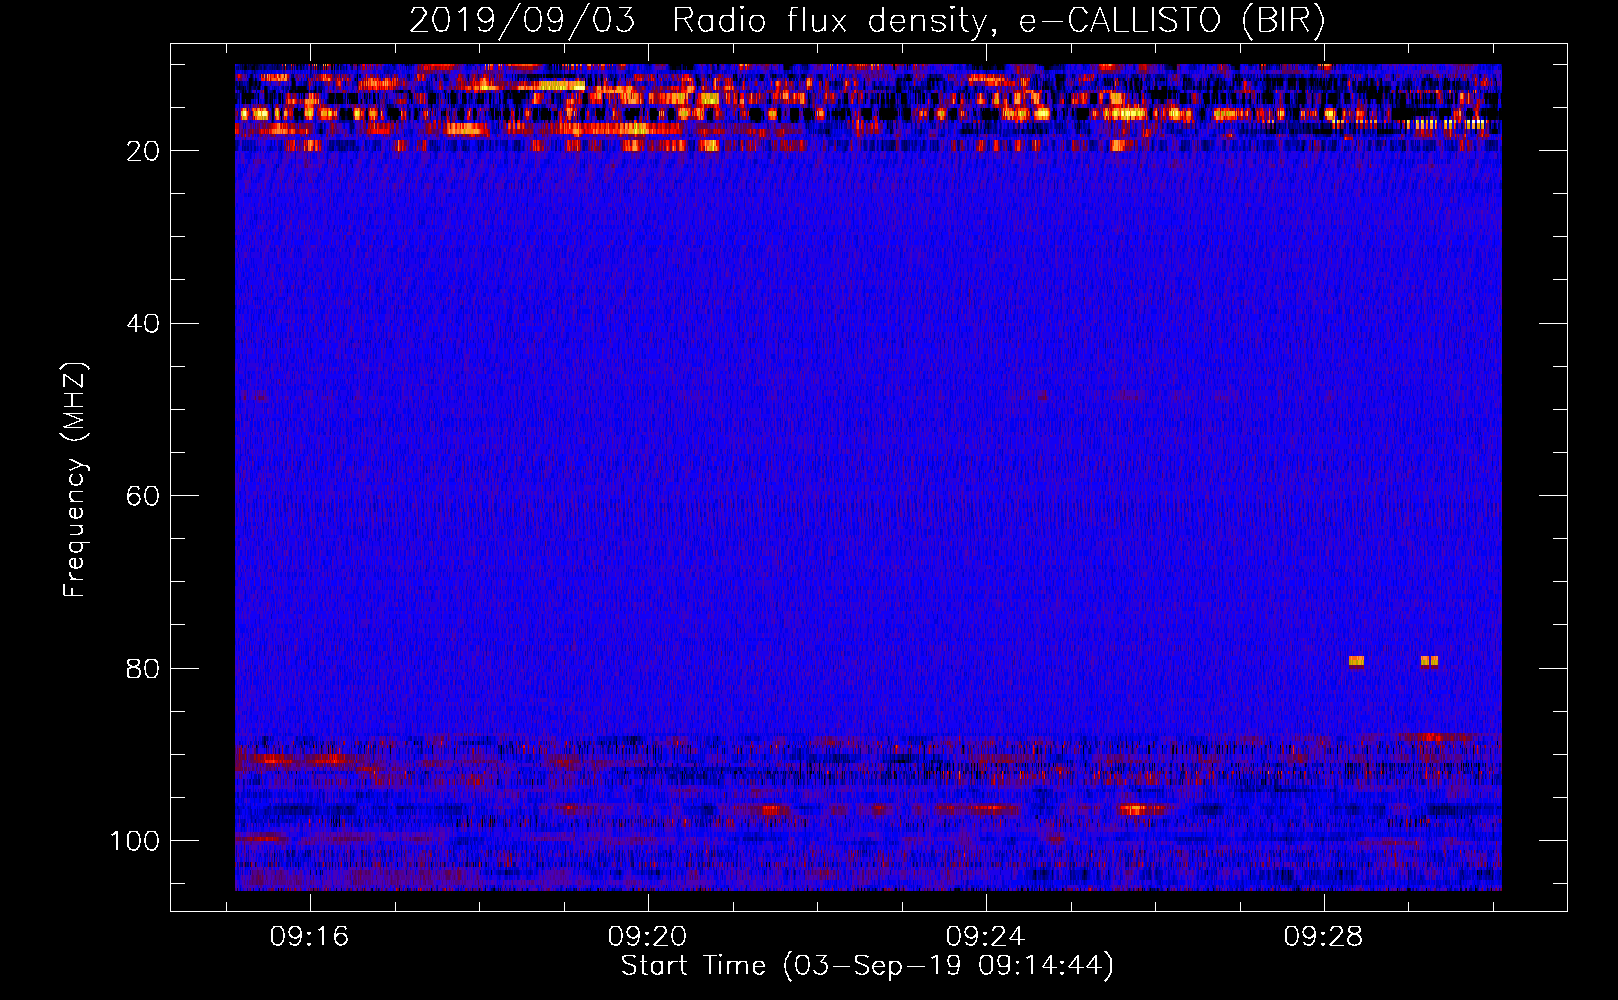The height and width of the screenshot is (1000, 1618).
Task: Click the 09:24 time tick label
Action: point(985,937)
